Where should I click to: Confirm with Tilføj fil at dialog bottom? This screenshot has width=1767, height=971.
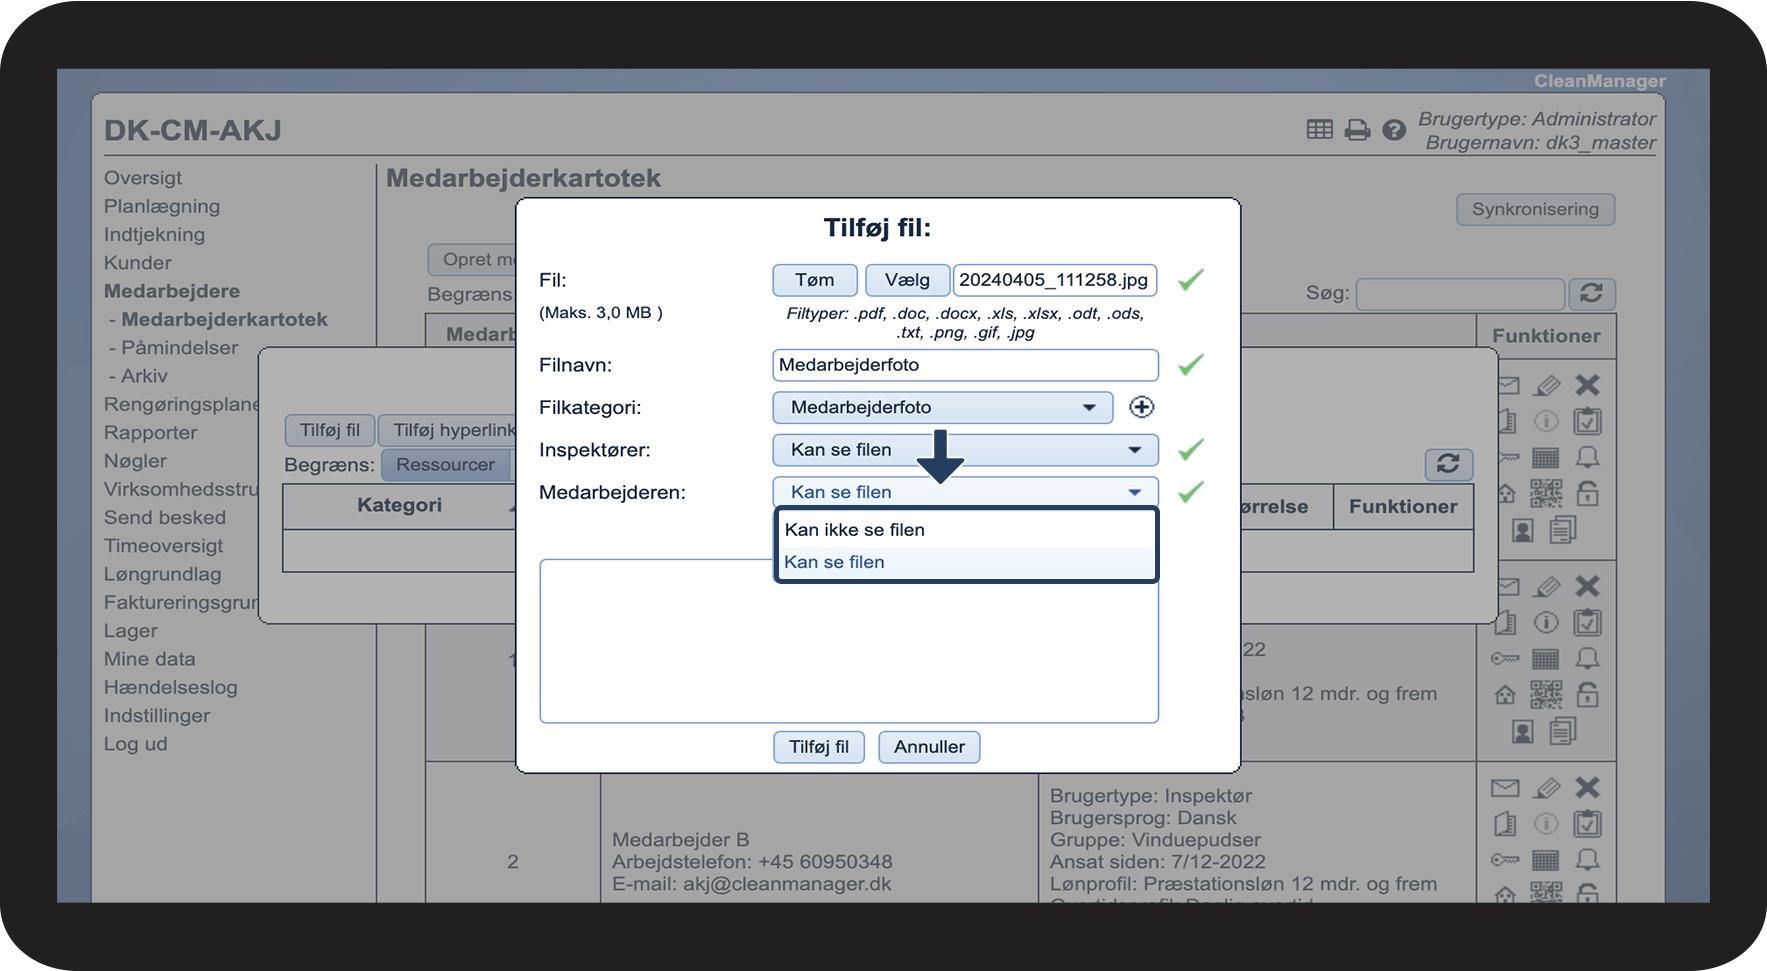pyautogui.click(x=819, y=747)
